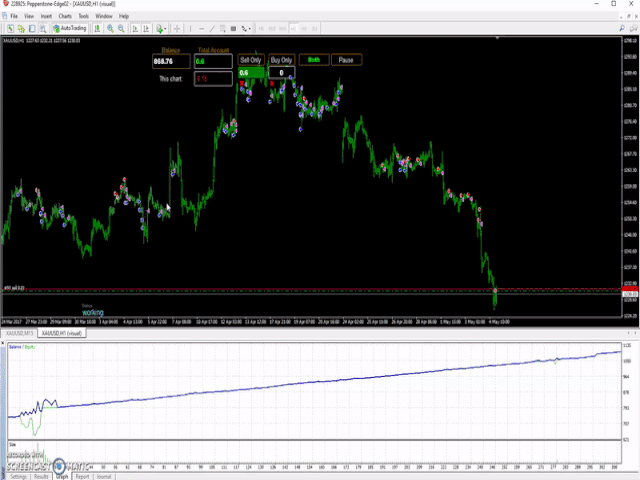Enable the Both trading mode button
The width and height of the screenshot is (640, 480).
(314, 60)
